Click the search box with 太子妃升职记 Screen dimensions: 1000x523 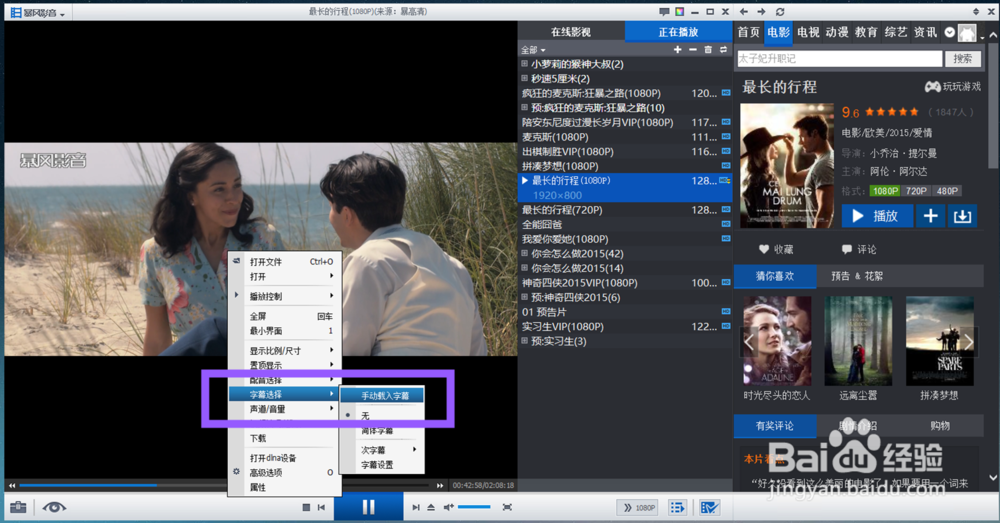(839, 59)
